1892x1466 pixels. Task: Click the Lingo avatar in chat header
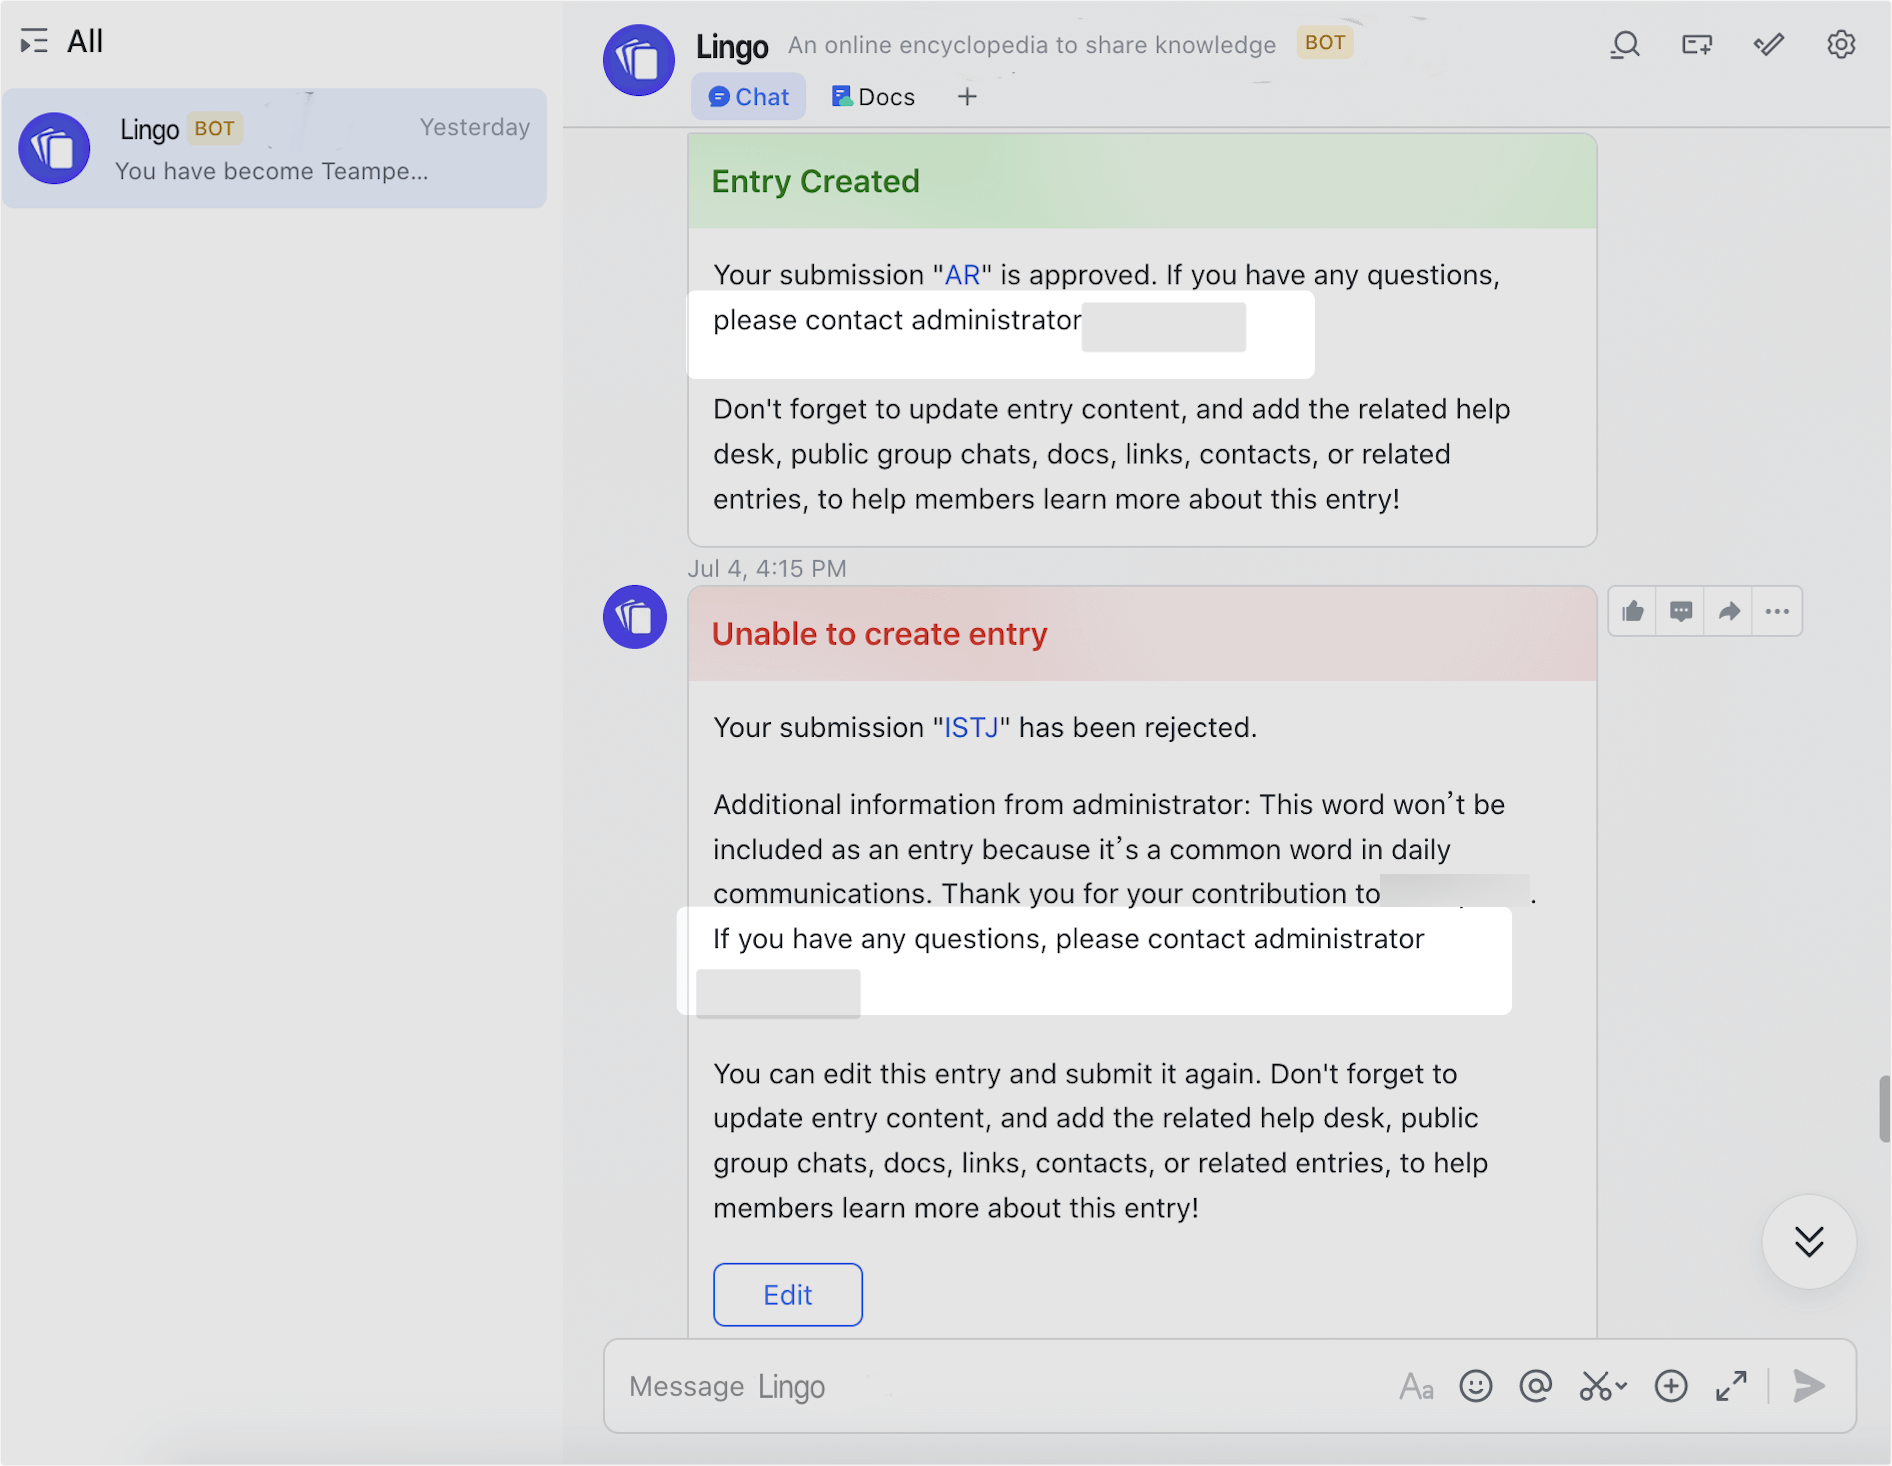click(638, 60)
